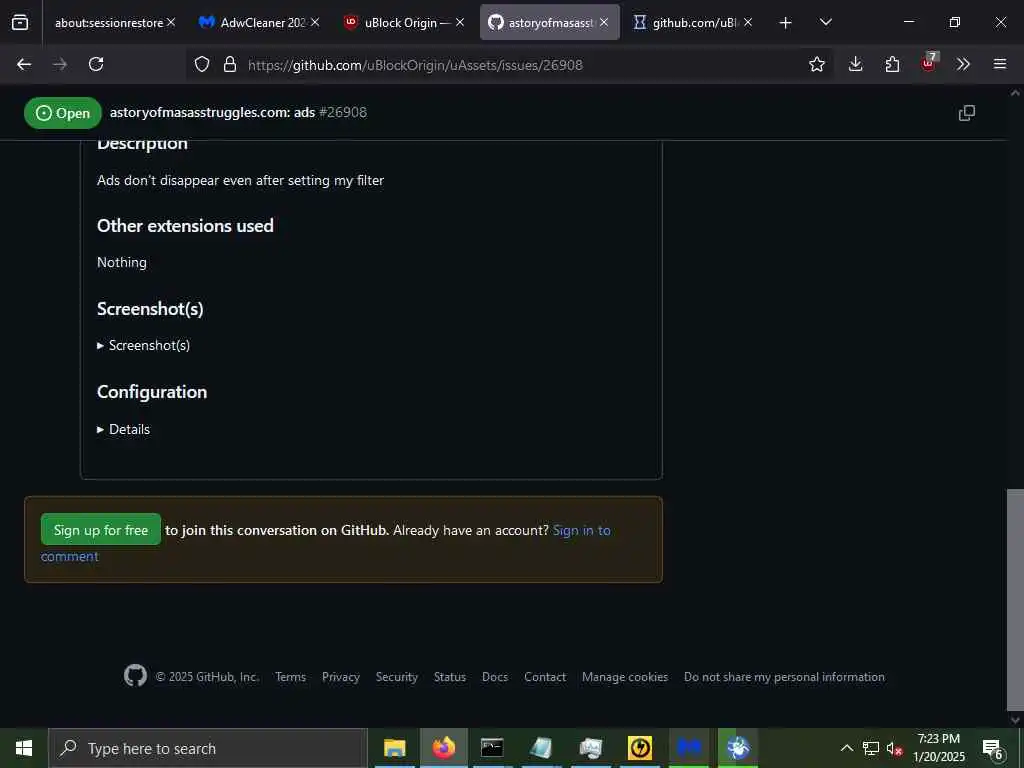Open the command prompt taskbar icon

(x=492, y=748)
